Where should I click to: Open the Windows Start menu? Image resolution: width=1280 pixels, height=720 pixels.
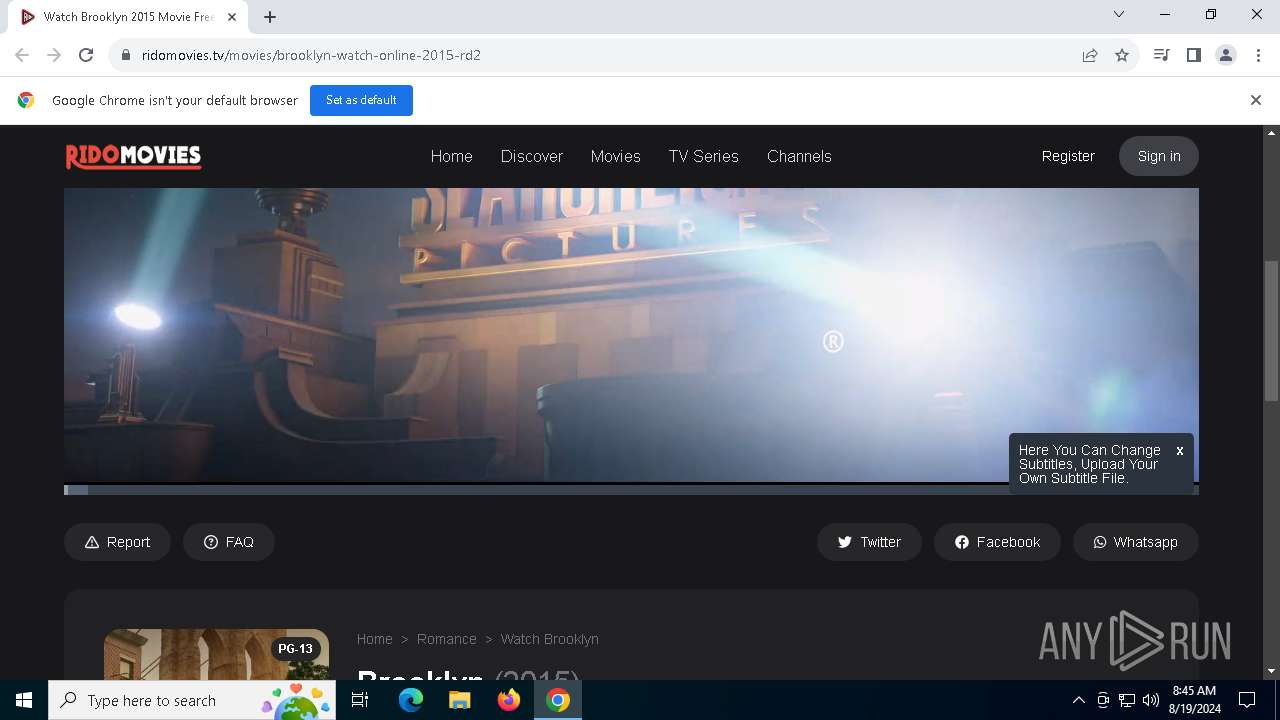pyautogui.click(x=24, y=700)
